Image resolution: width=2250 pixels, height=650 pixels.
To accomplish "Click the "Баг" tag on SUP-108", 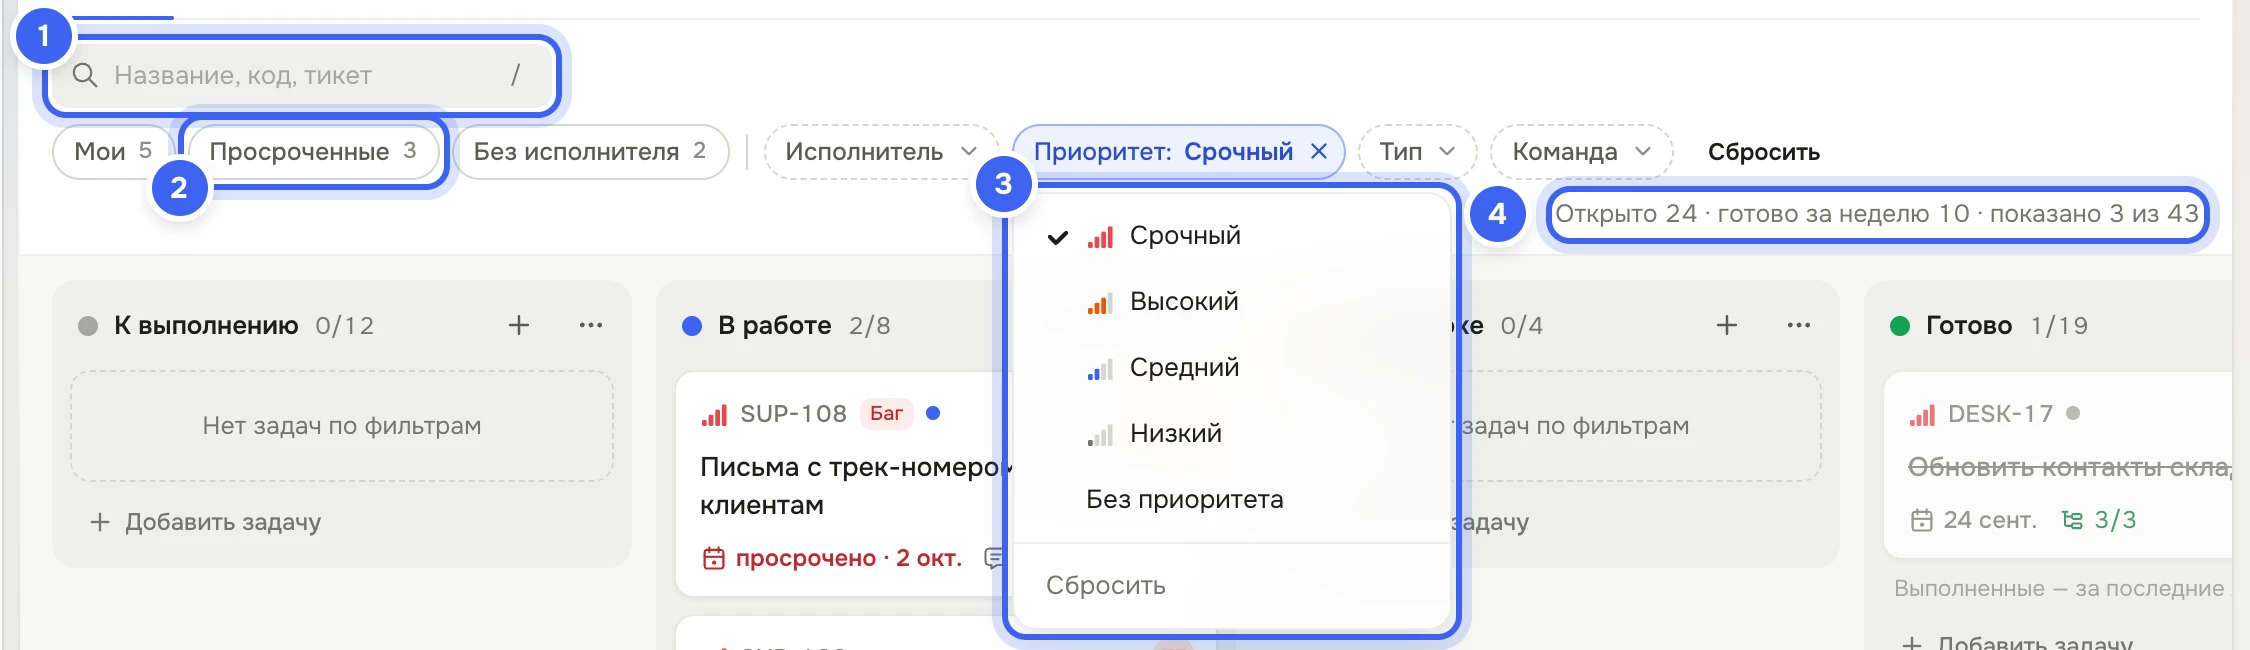I will [886, 414].
